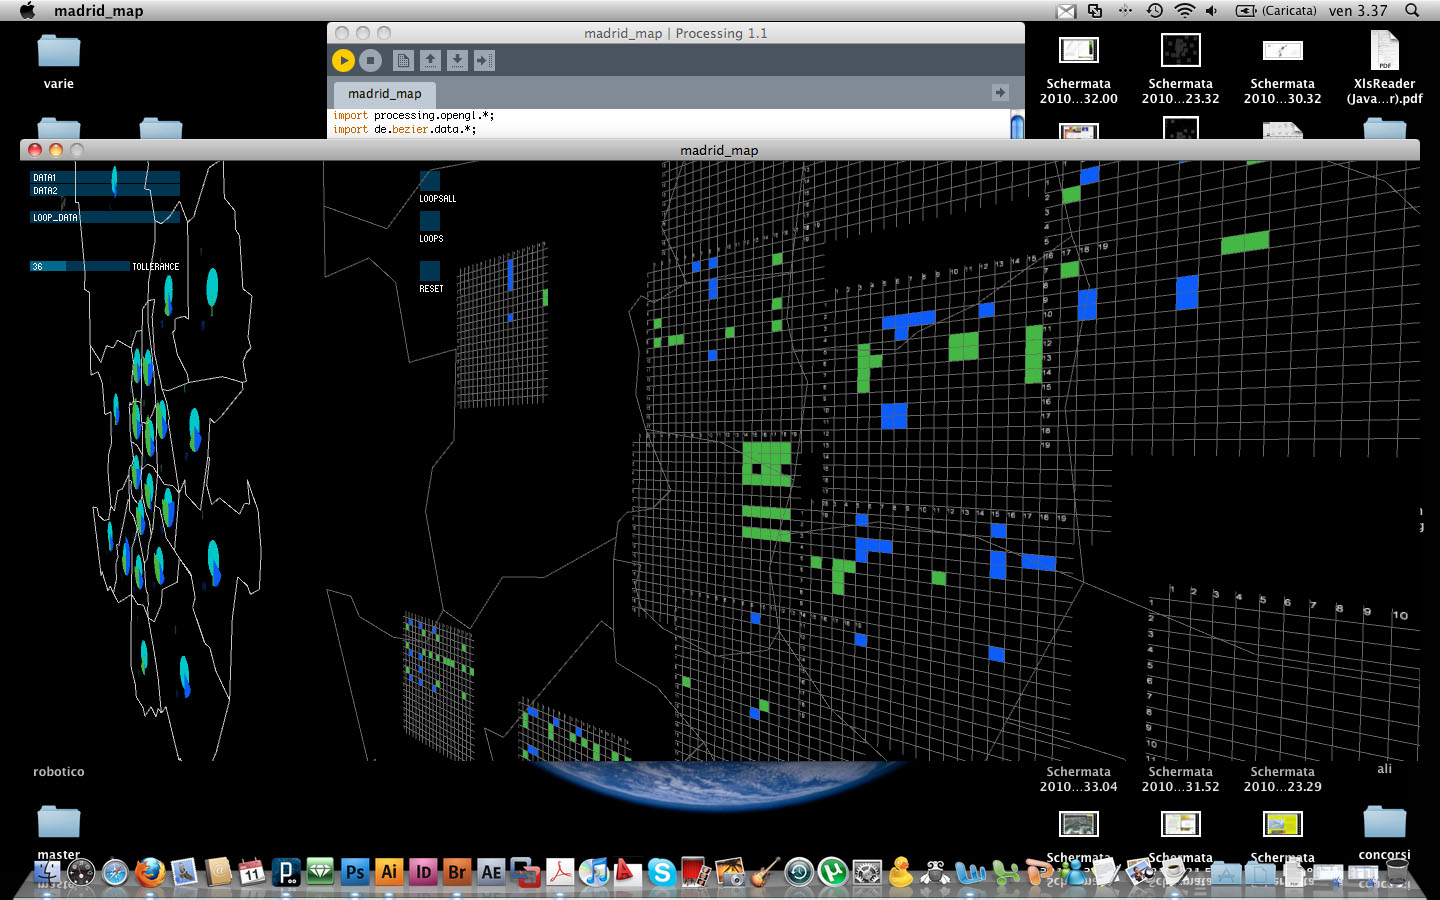Open Photoshop from the Dock
The width and height of the screenshot is (1440, 900).
pos(354,872)
